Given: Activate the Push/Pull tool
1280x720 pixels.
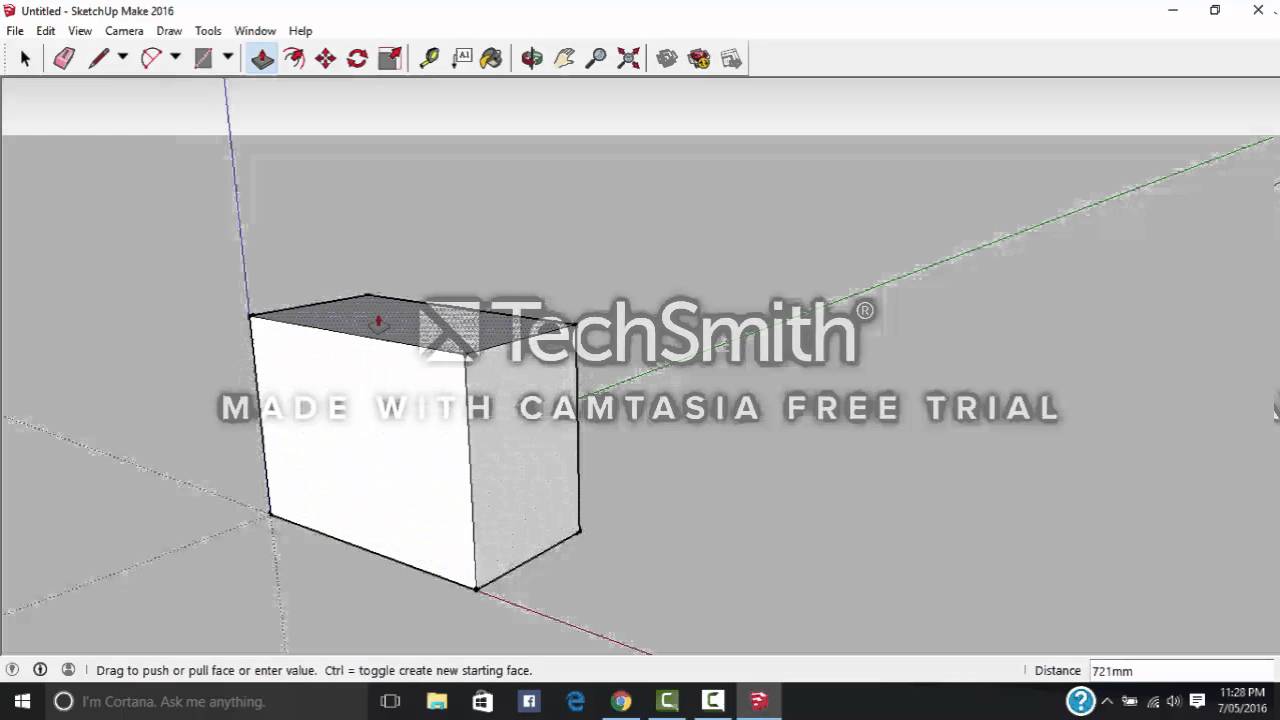Looking at the screenshot, I should click(x=262, y=59).
